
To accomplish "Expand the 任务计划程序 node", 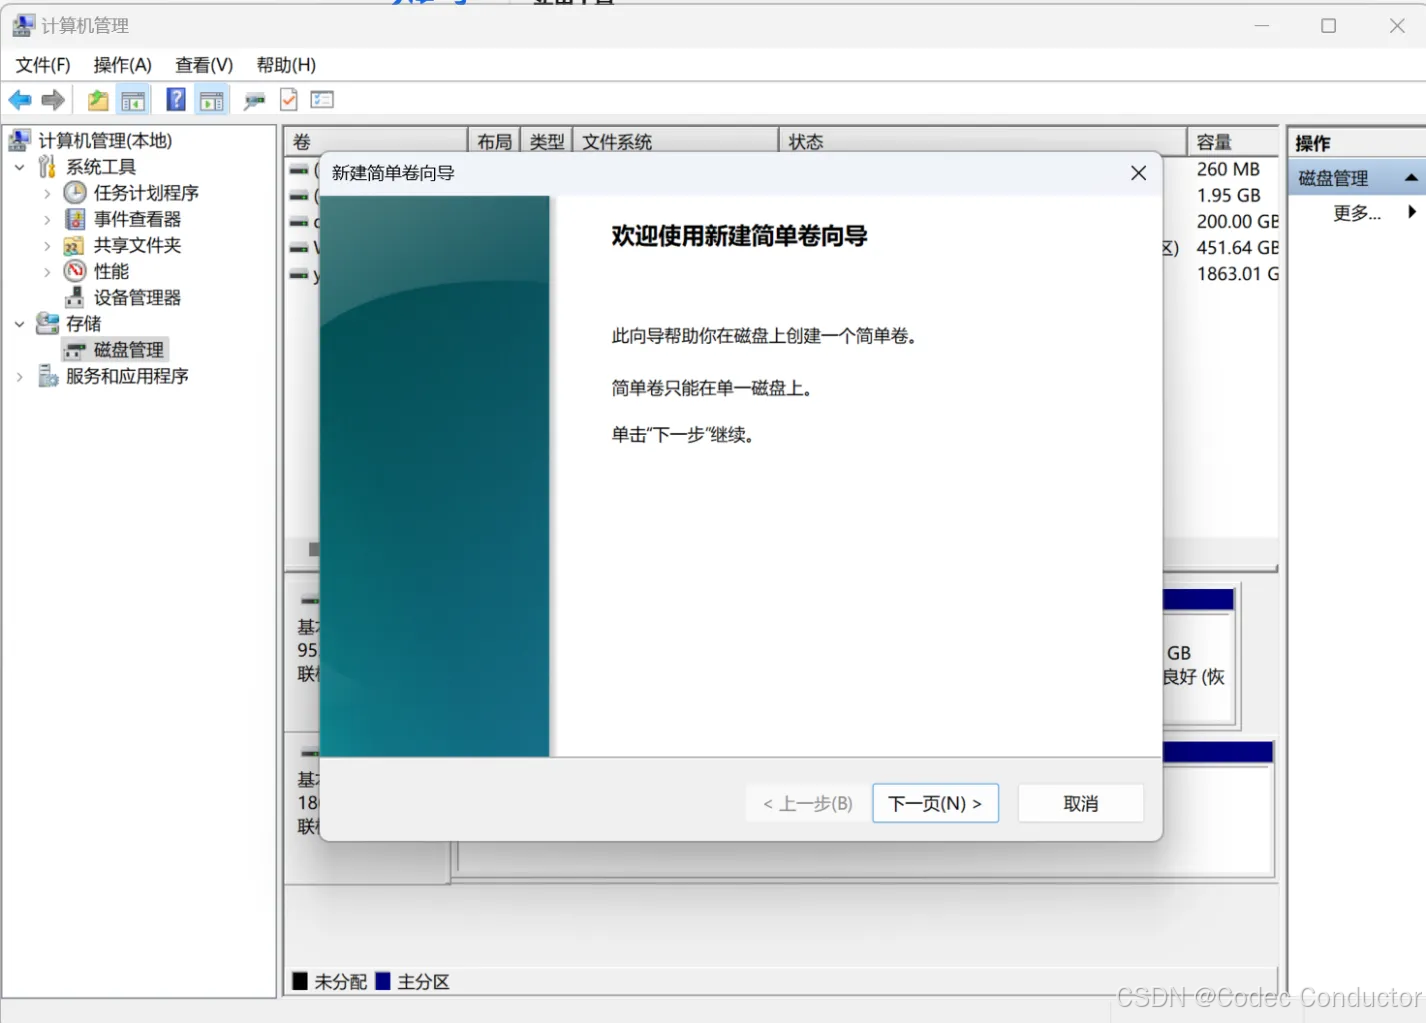I will (x=47, y=193).
